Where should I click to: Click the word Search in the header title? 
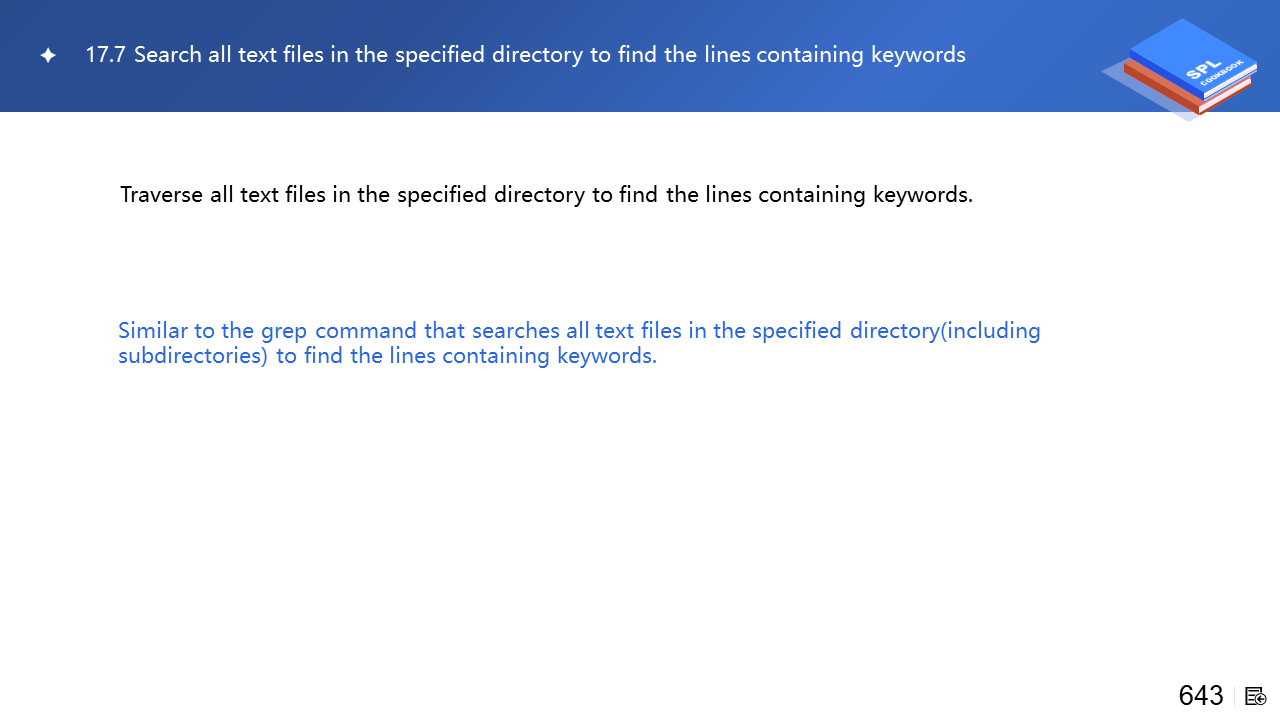tap(168, 55)
